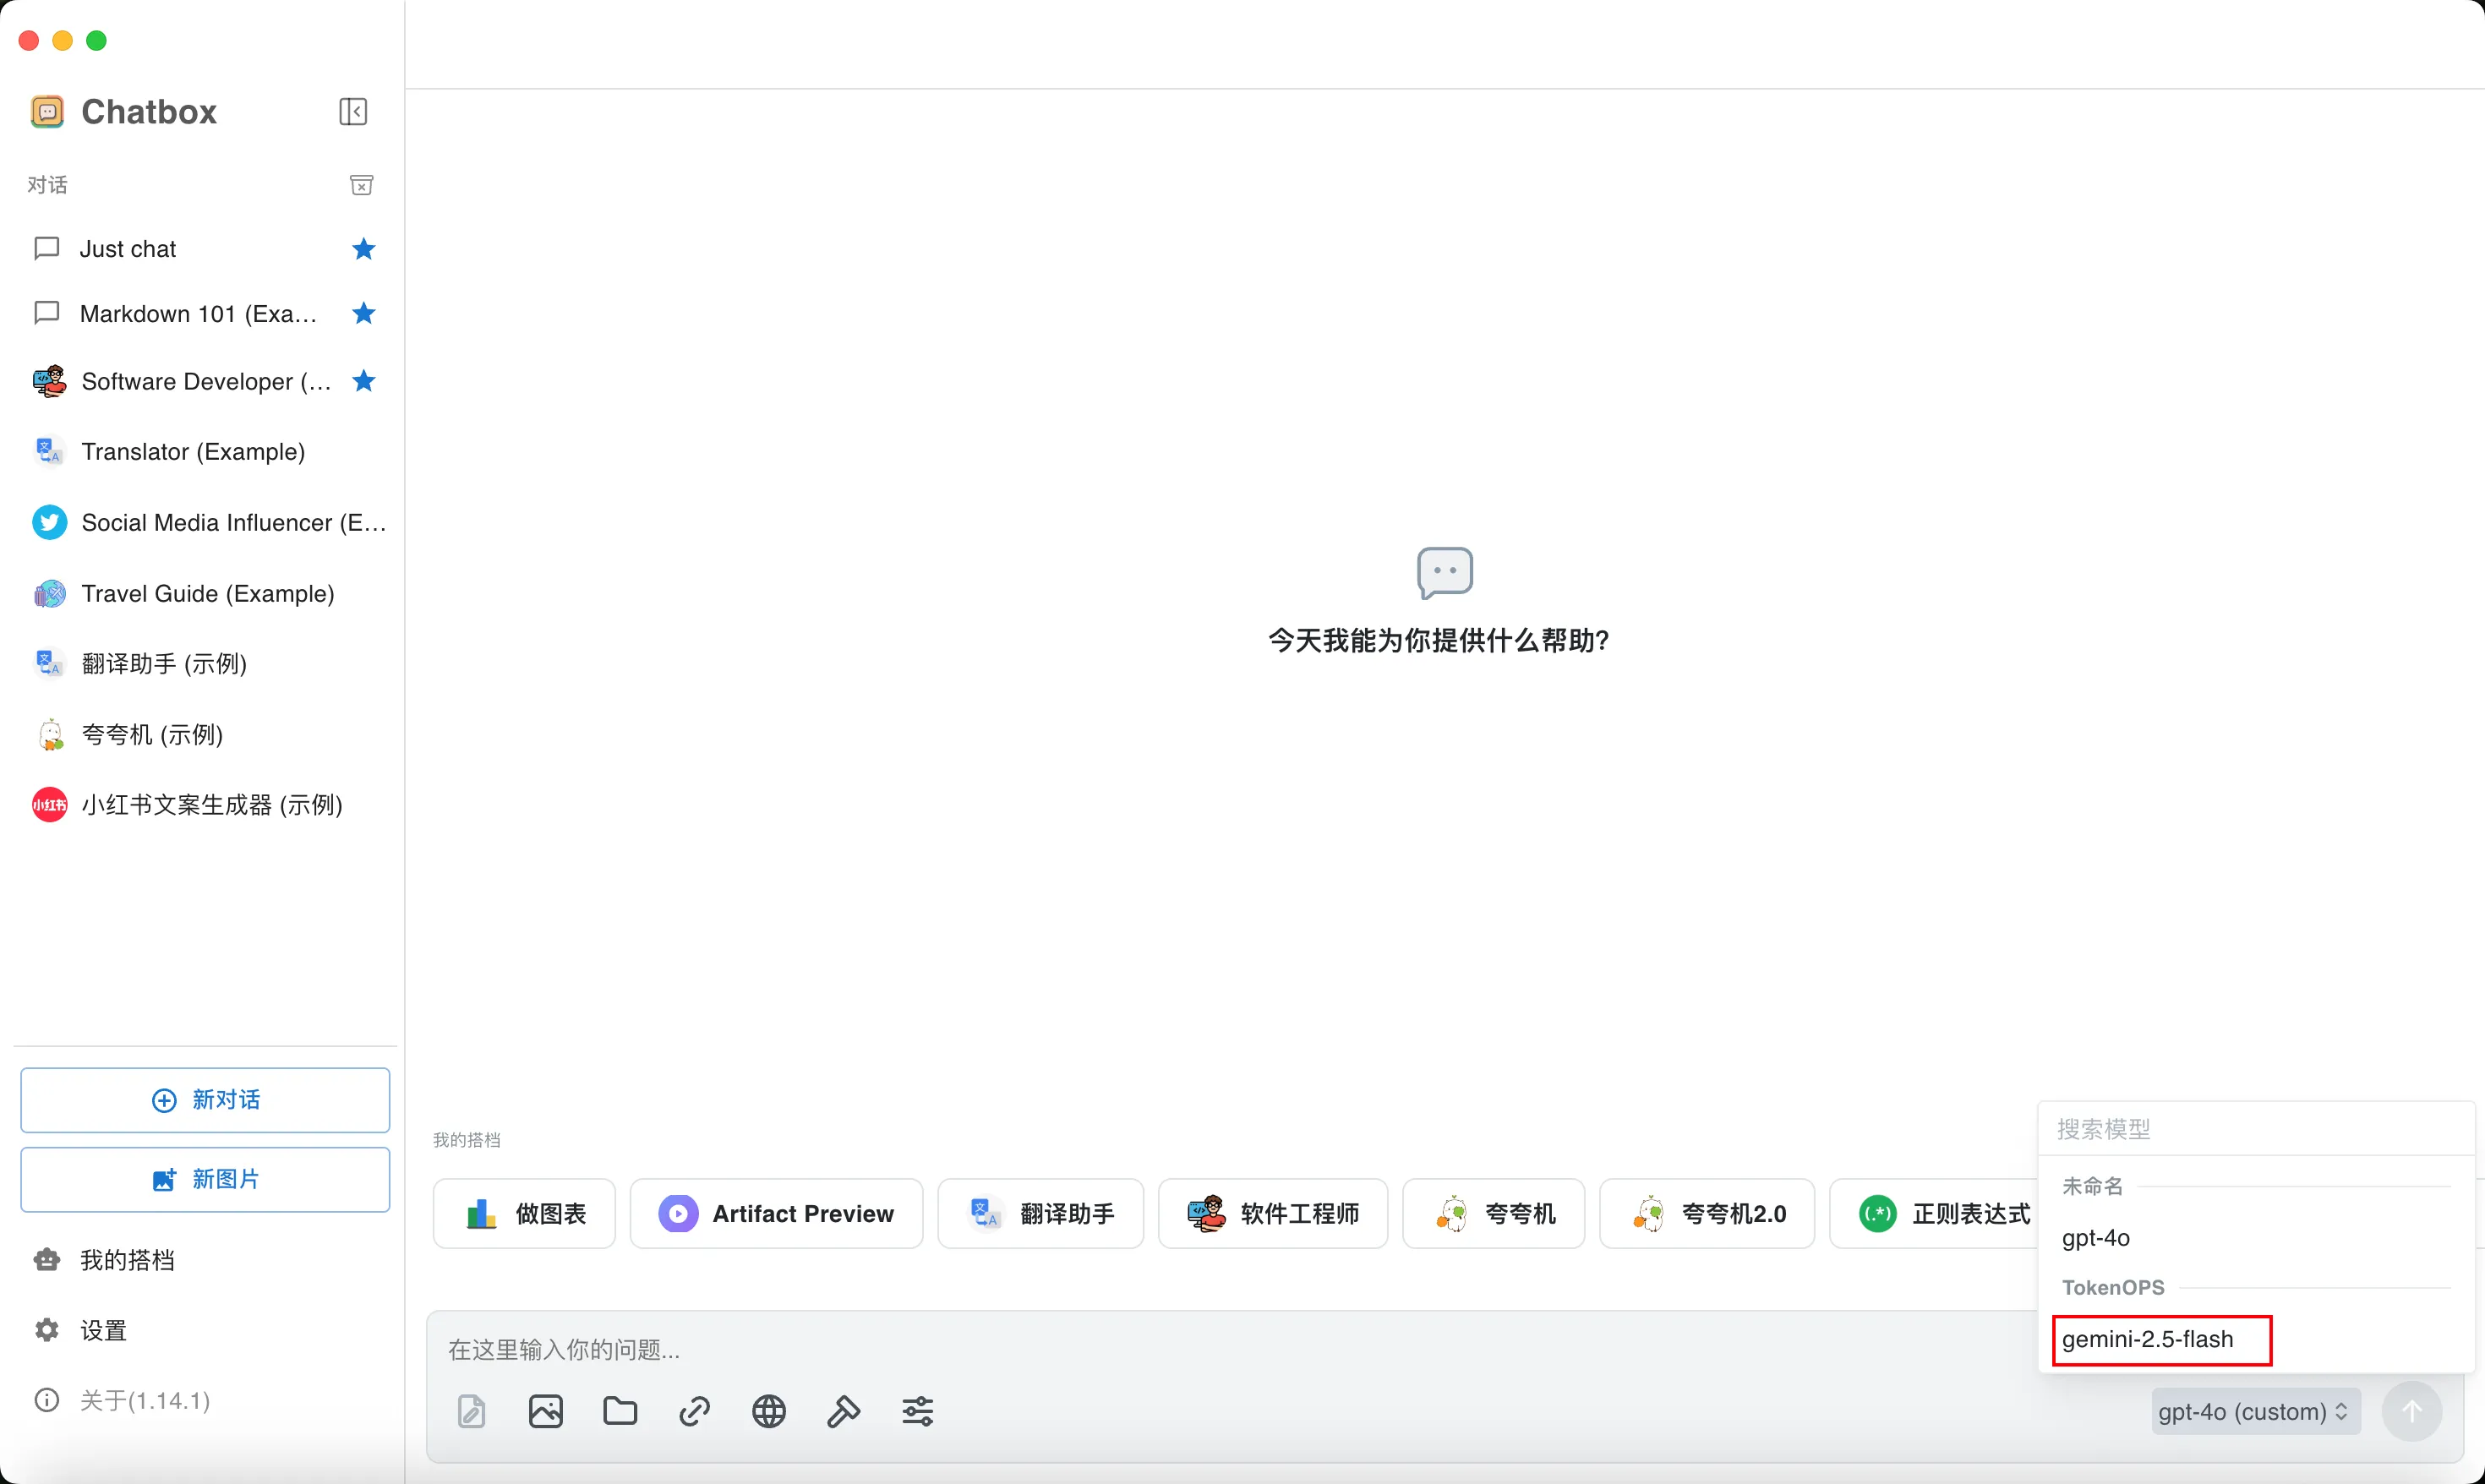Click the attach document file icon
2485x1484 pixels.
point(471,1411)
